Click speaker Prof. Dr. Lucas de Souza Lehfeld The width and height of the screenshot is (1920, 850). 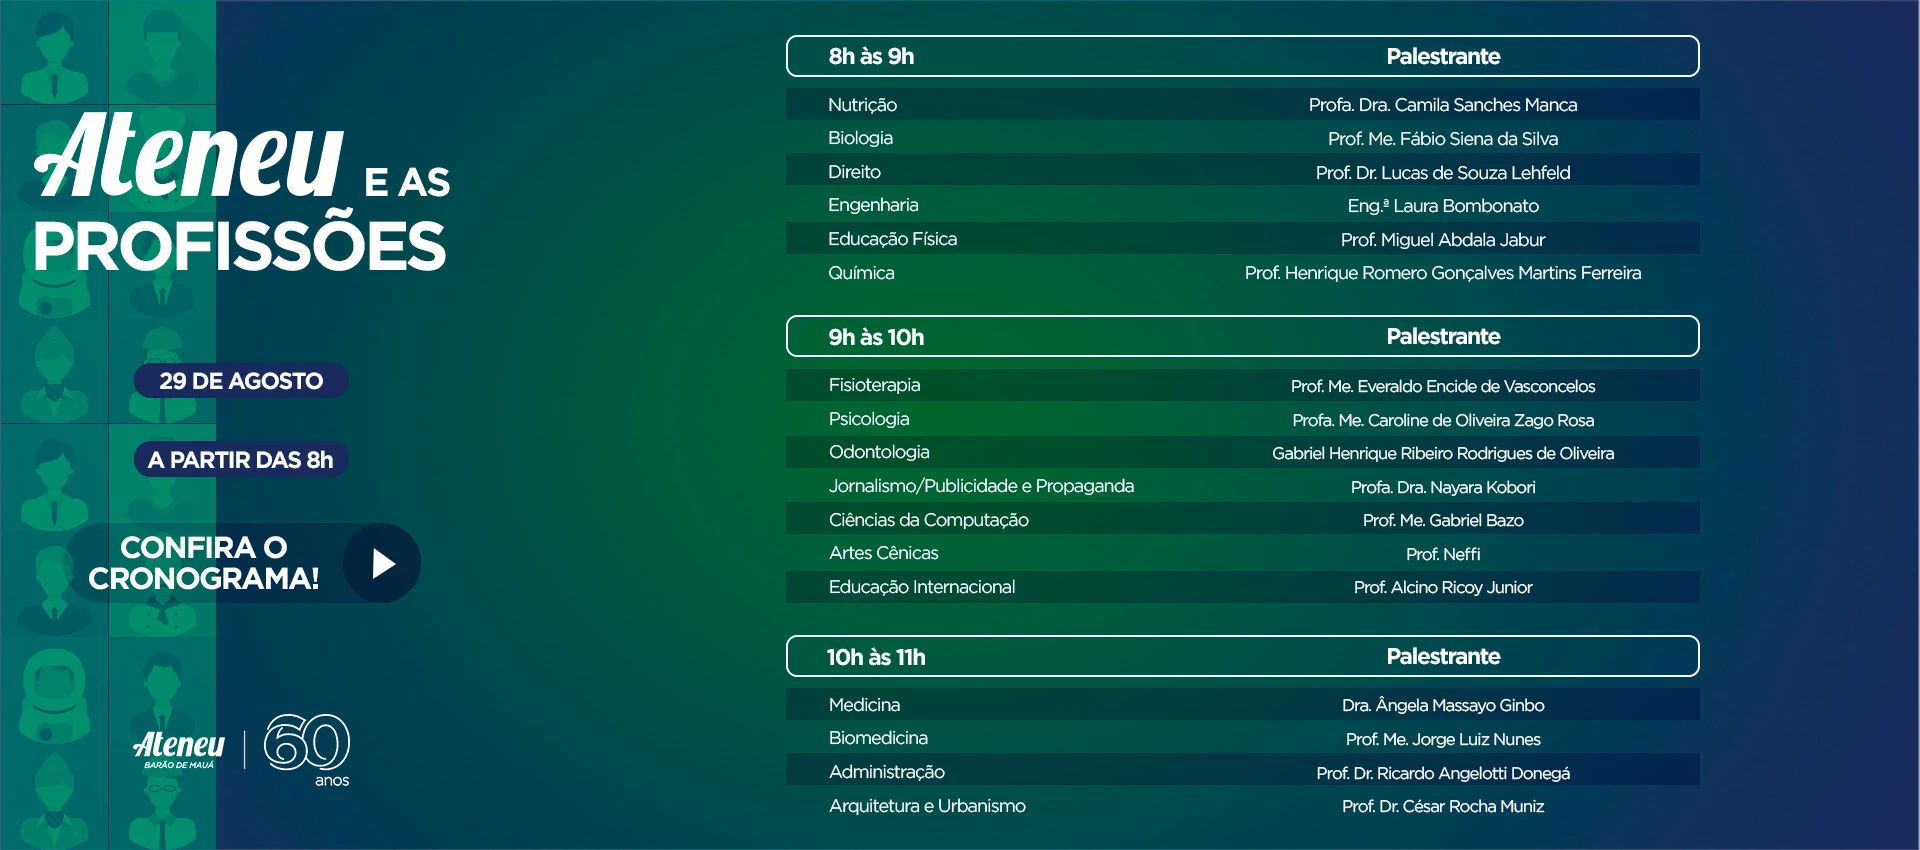(1442, 173)
